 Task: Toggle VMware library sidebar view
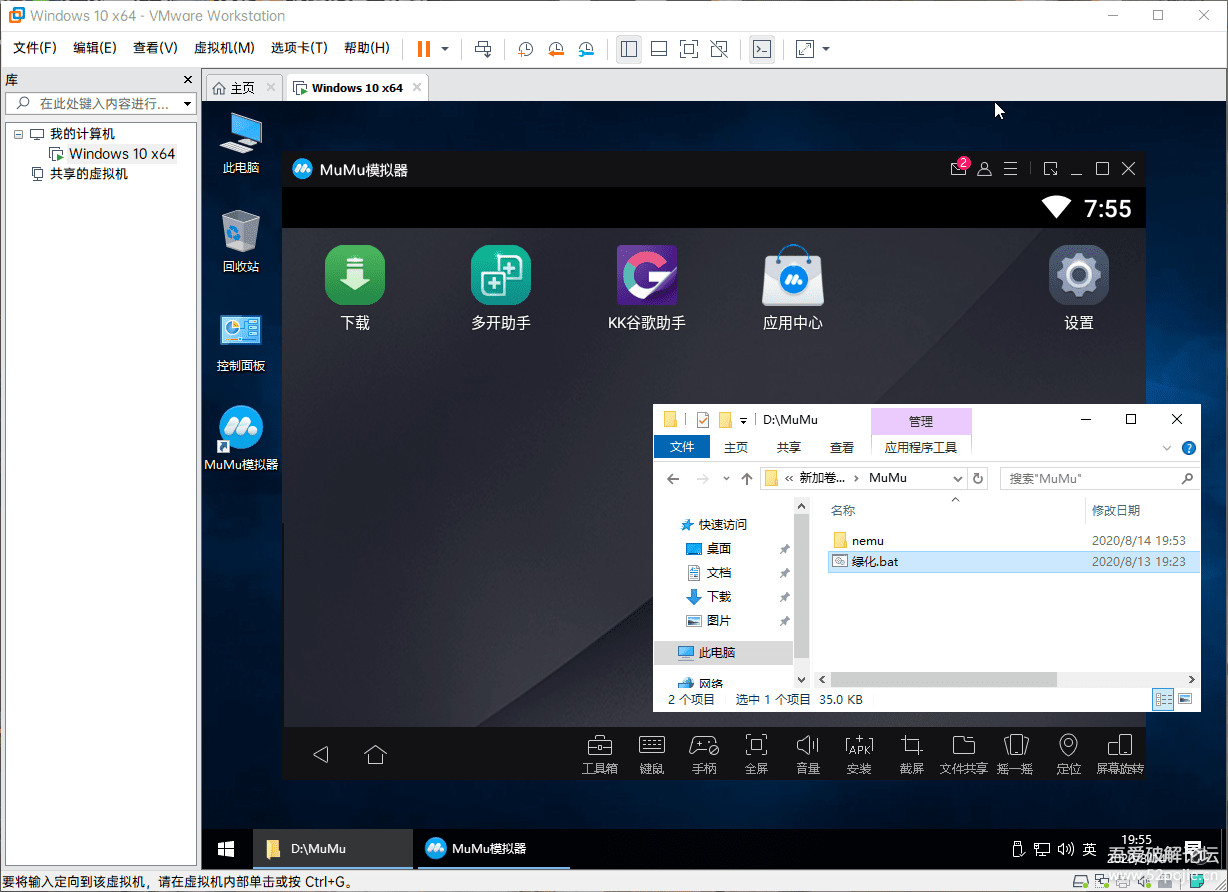[628, 49]
